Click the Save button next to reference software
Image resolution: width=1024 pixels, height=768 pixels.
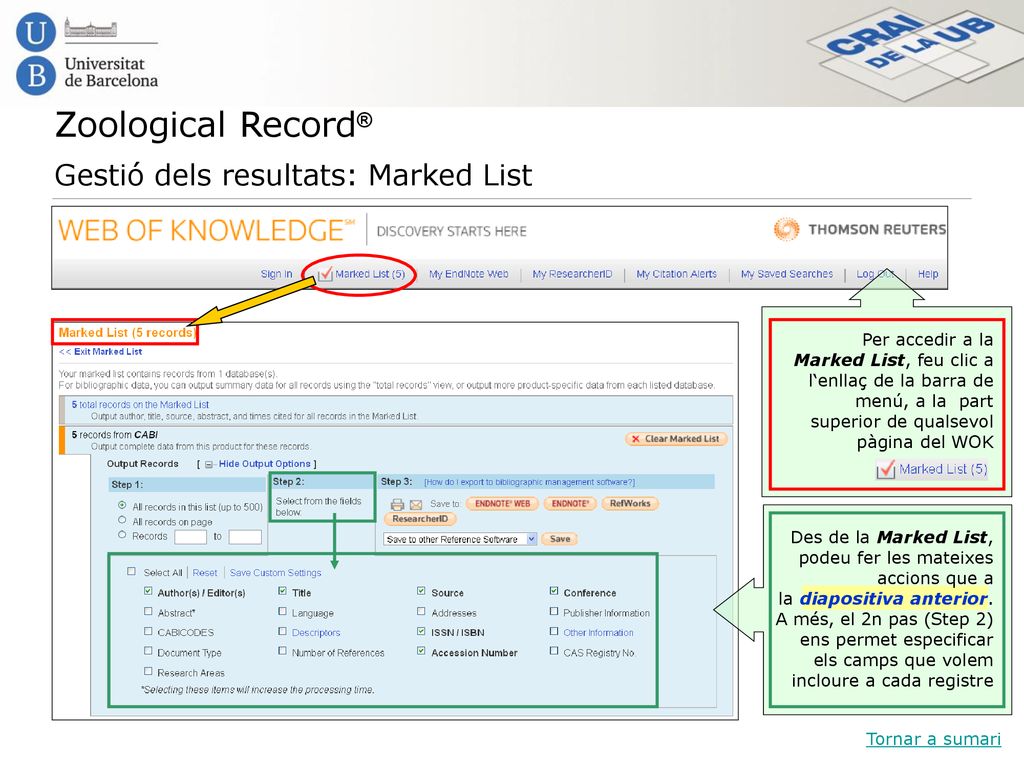pos(560,539)
